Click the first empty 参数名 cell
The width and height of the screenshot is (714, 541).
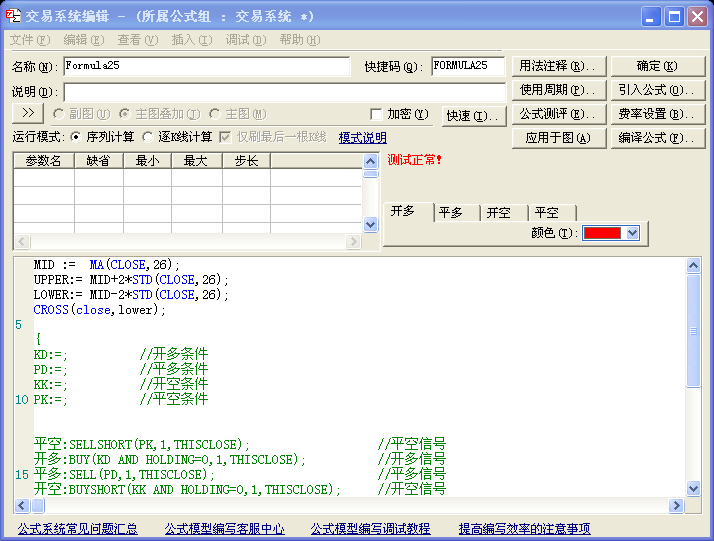point(44,178)
